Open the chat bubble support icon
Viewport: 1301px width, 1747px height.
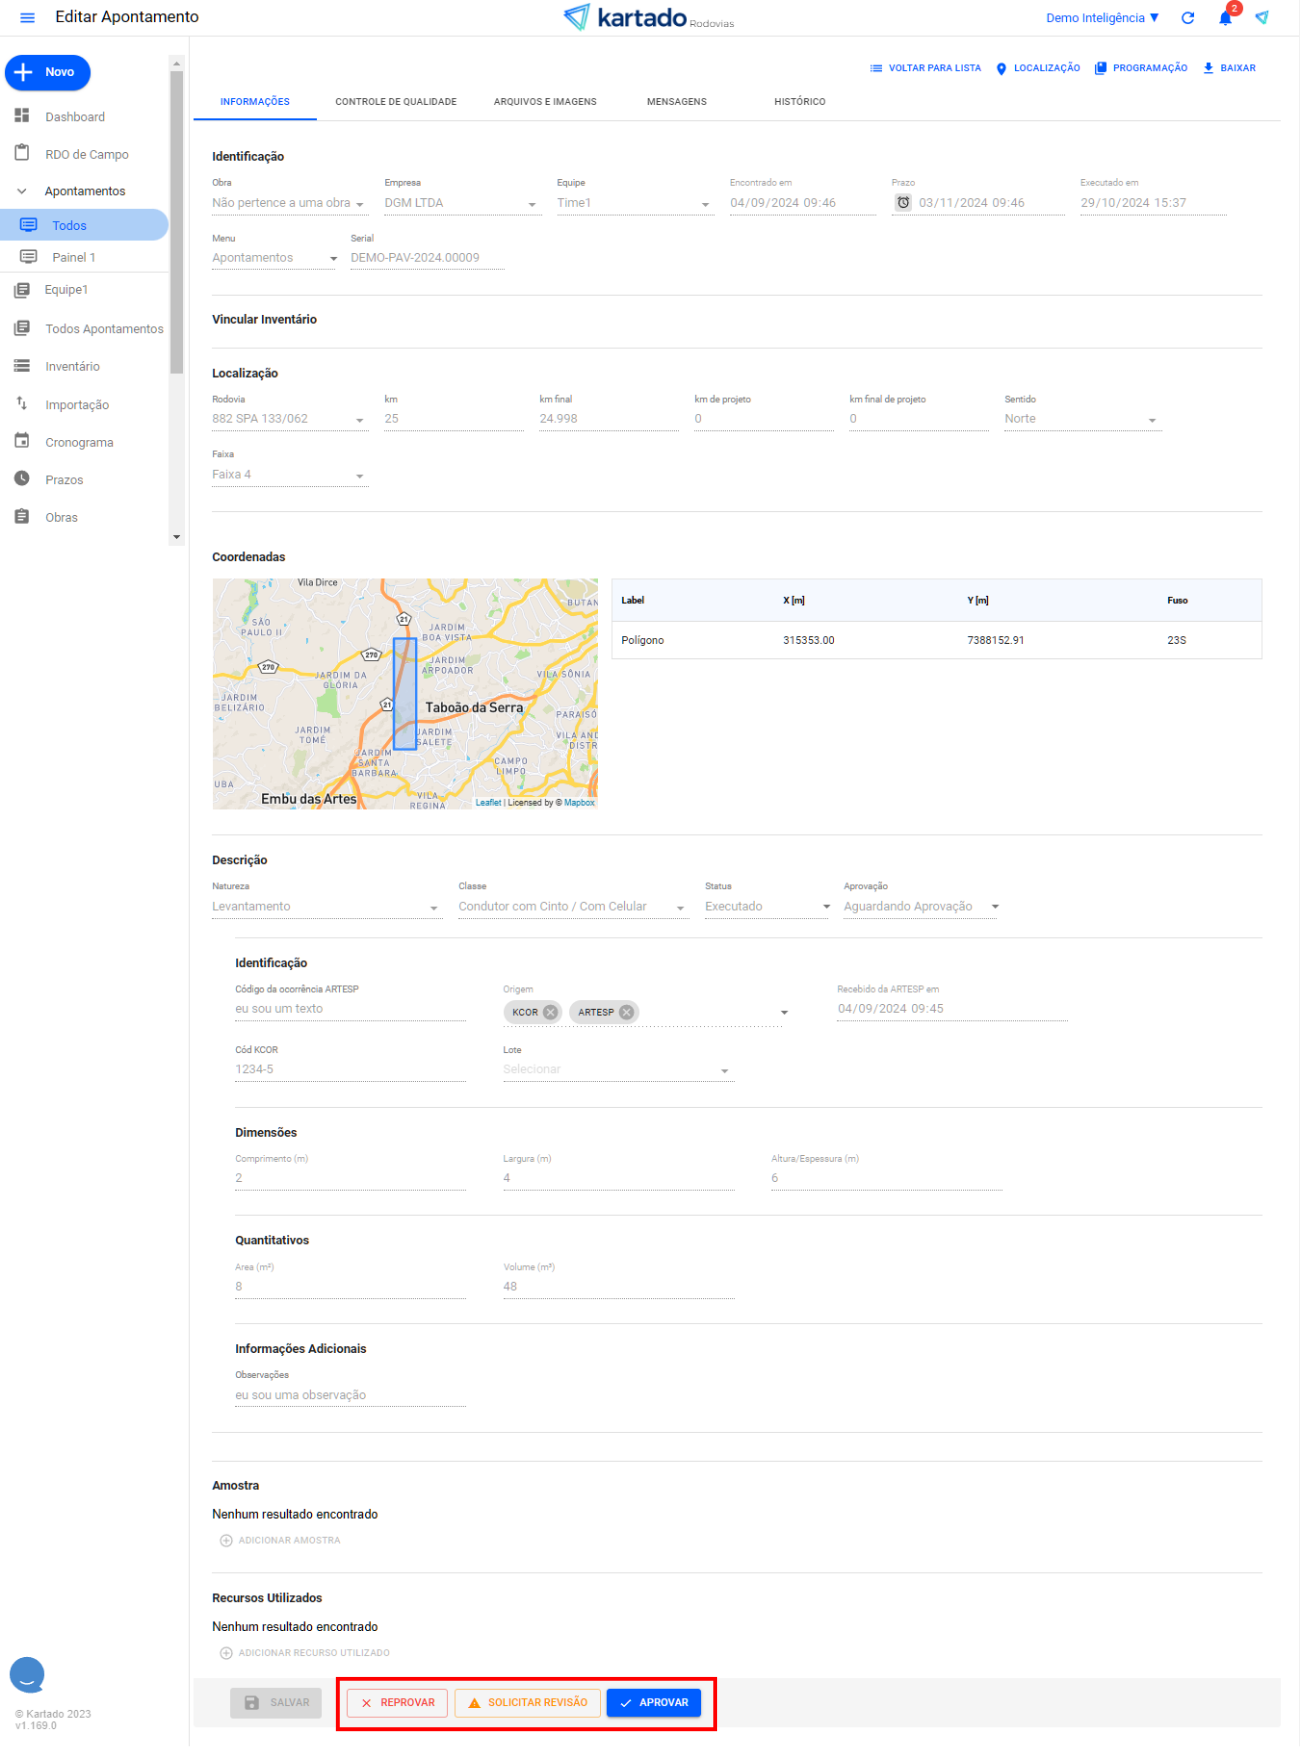(27, 1673)
